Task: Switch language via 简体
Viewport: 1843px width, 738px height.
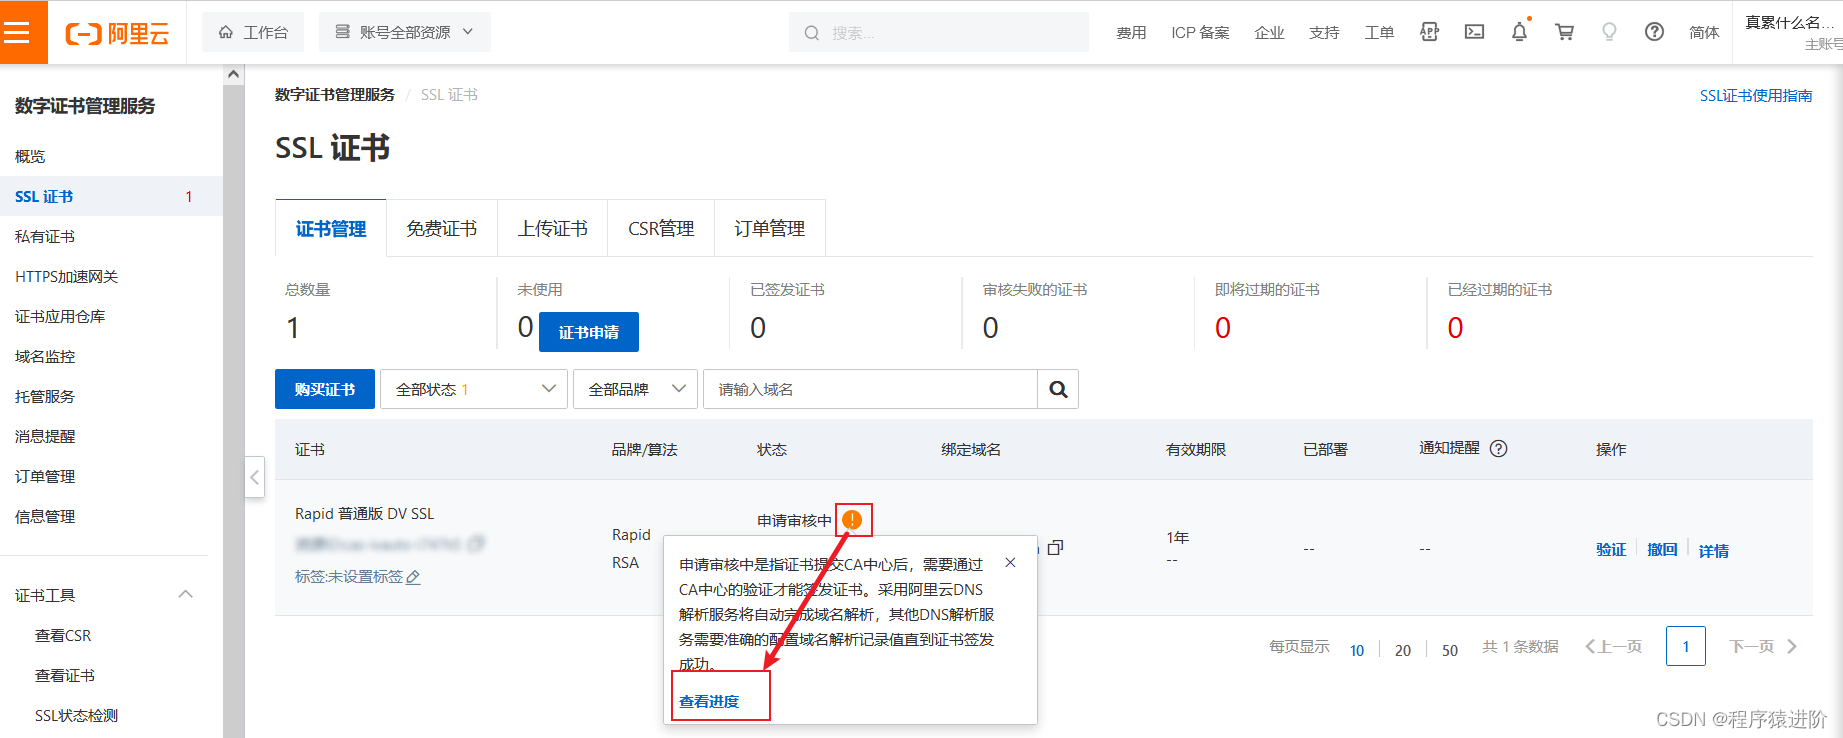Action: coord(1704,32)
